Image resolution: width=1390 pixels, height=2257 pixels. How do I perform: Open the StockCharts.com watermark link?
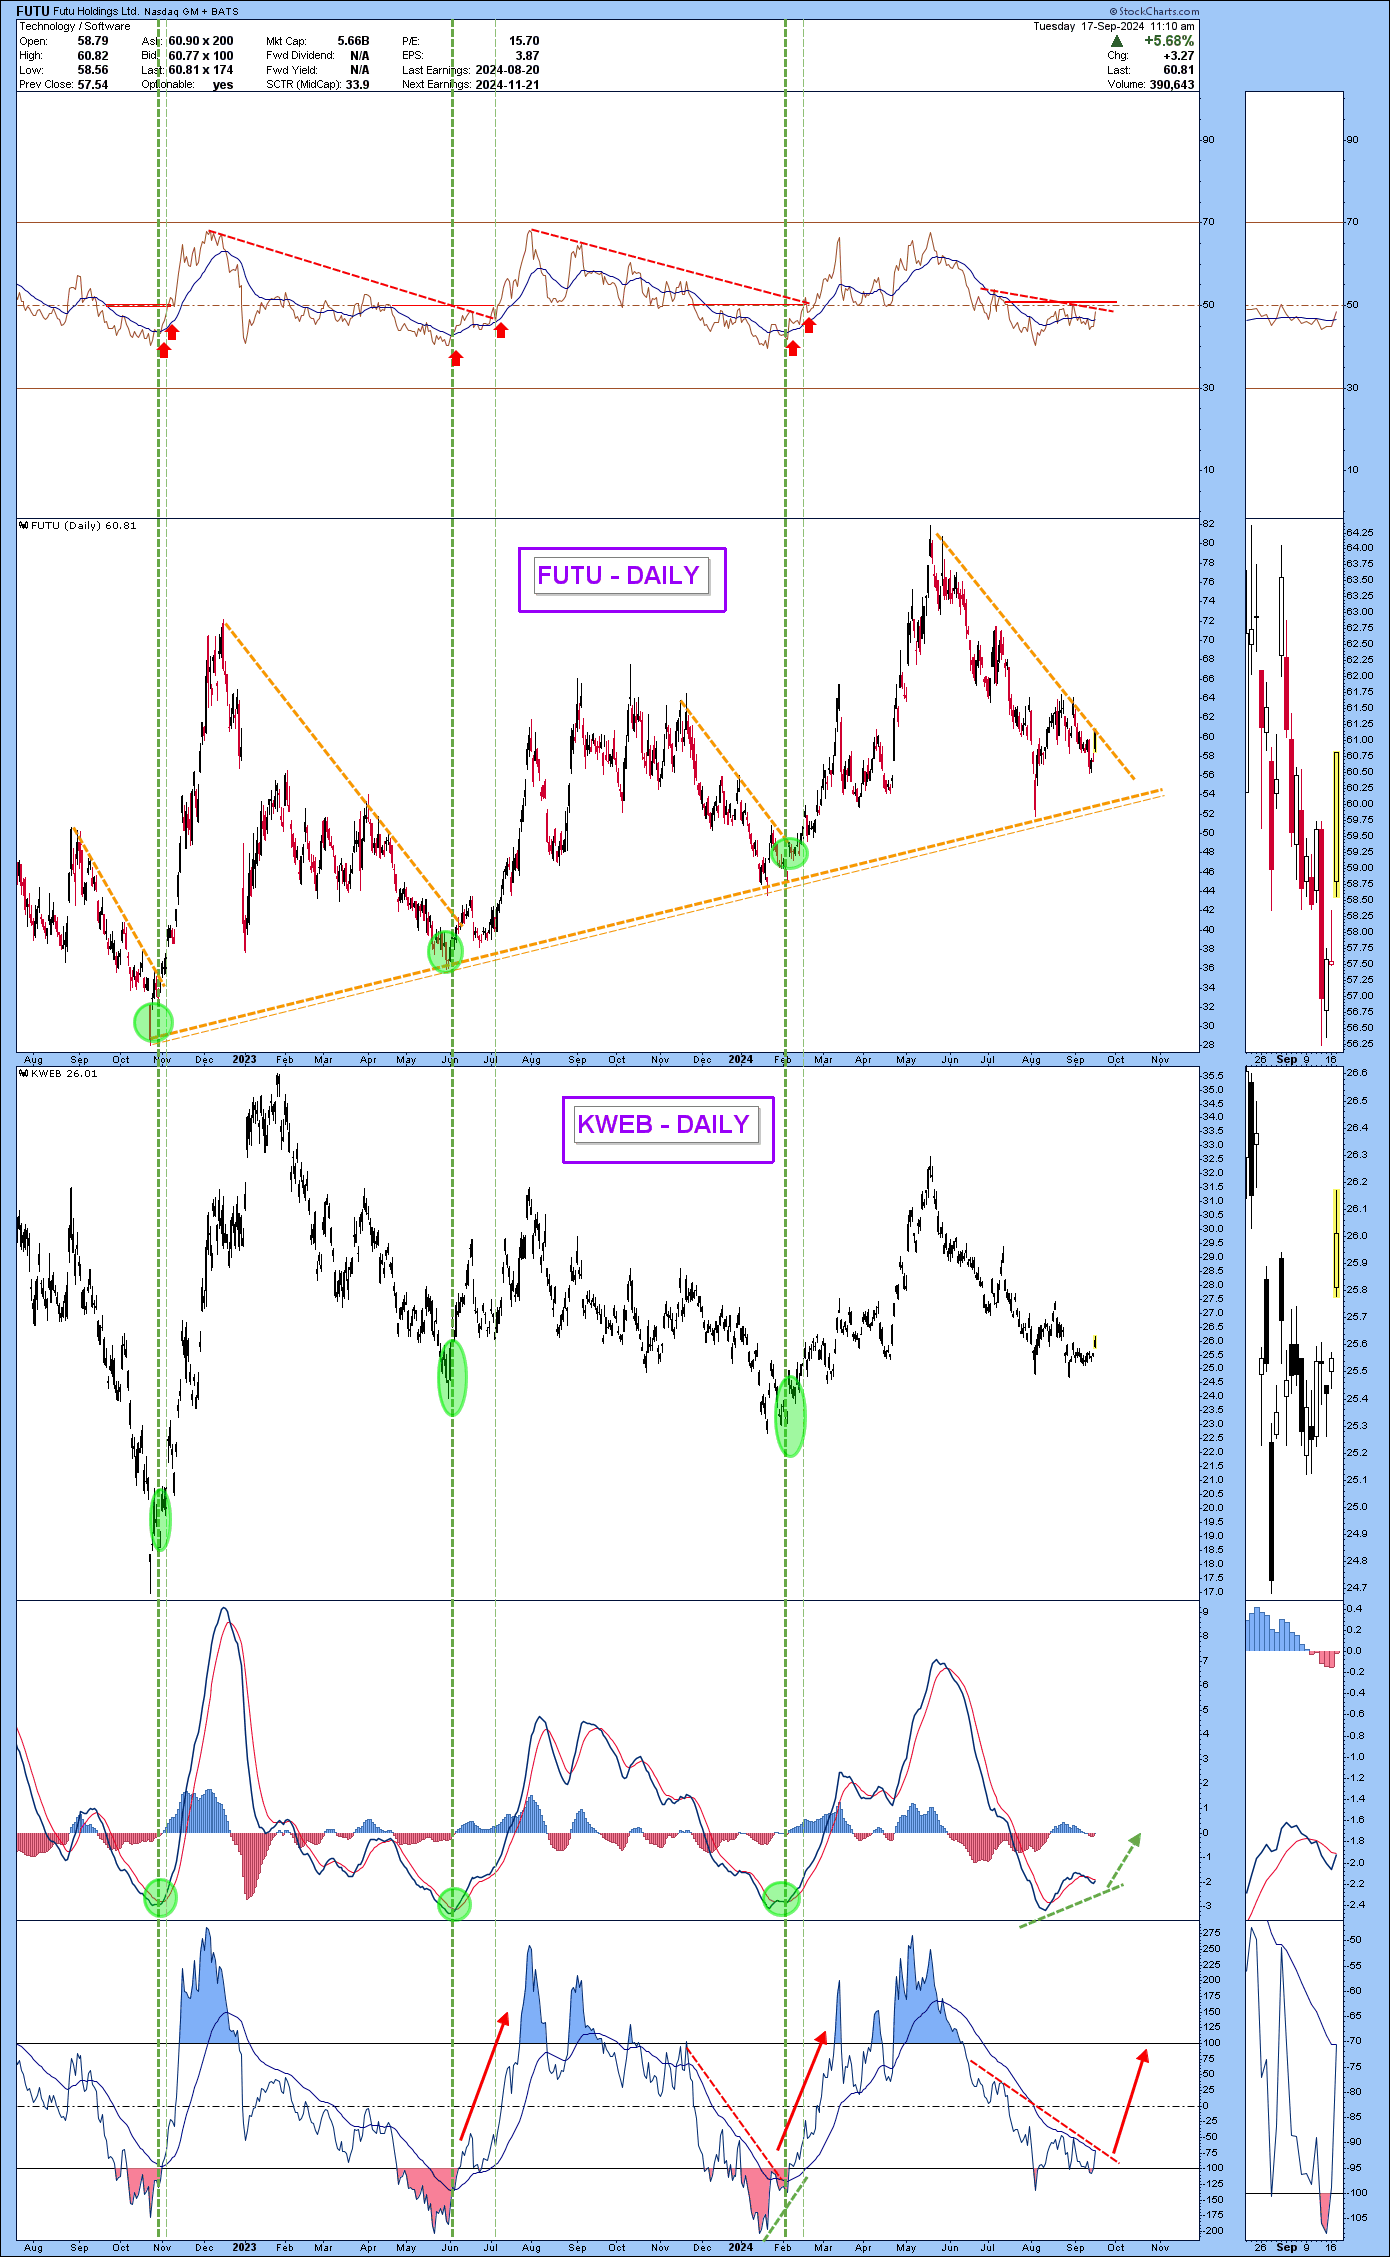coord(1153,11)
